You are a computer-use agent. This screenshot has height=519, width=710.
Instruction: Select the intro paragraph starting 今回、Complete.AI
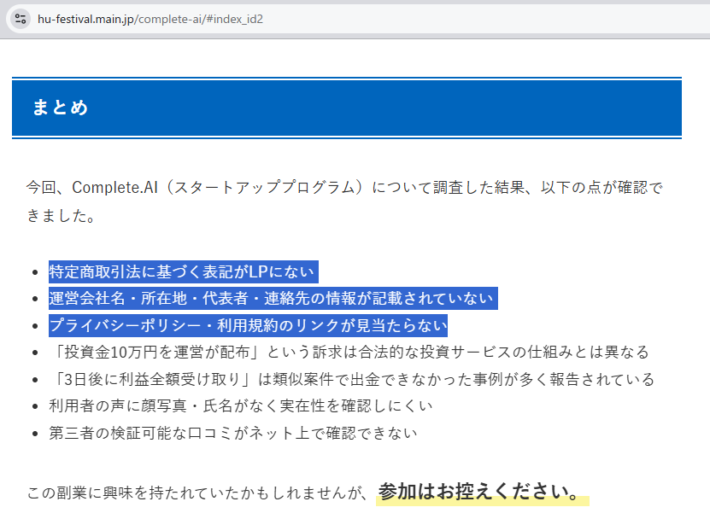click(344, 202)
